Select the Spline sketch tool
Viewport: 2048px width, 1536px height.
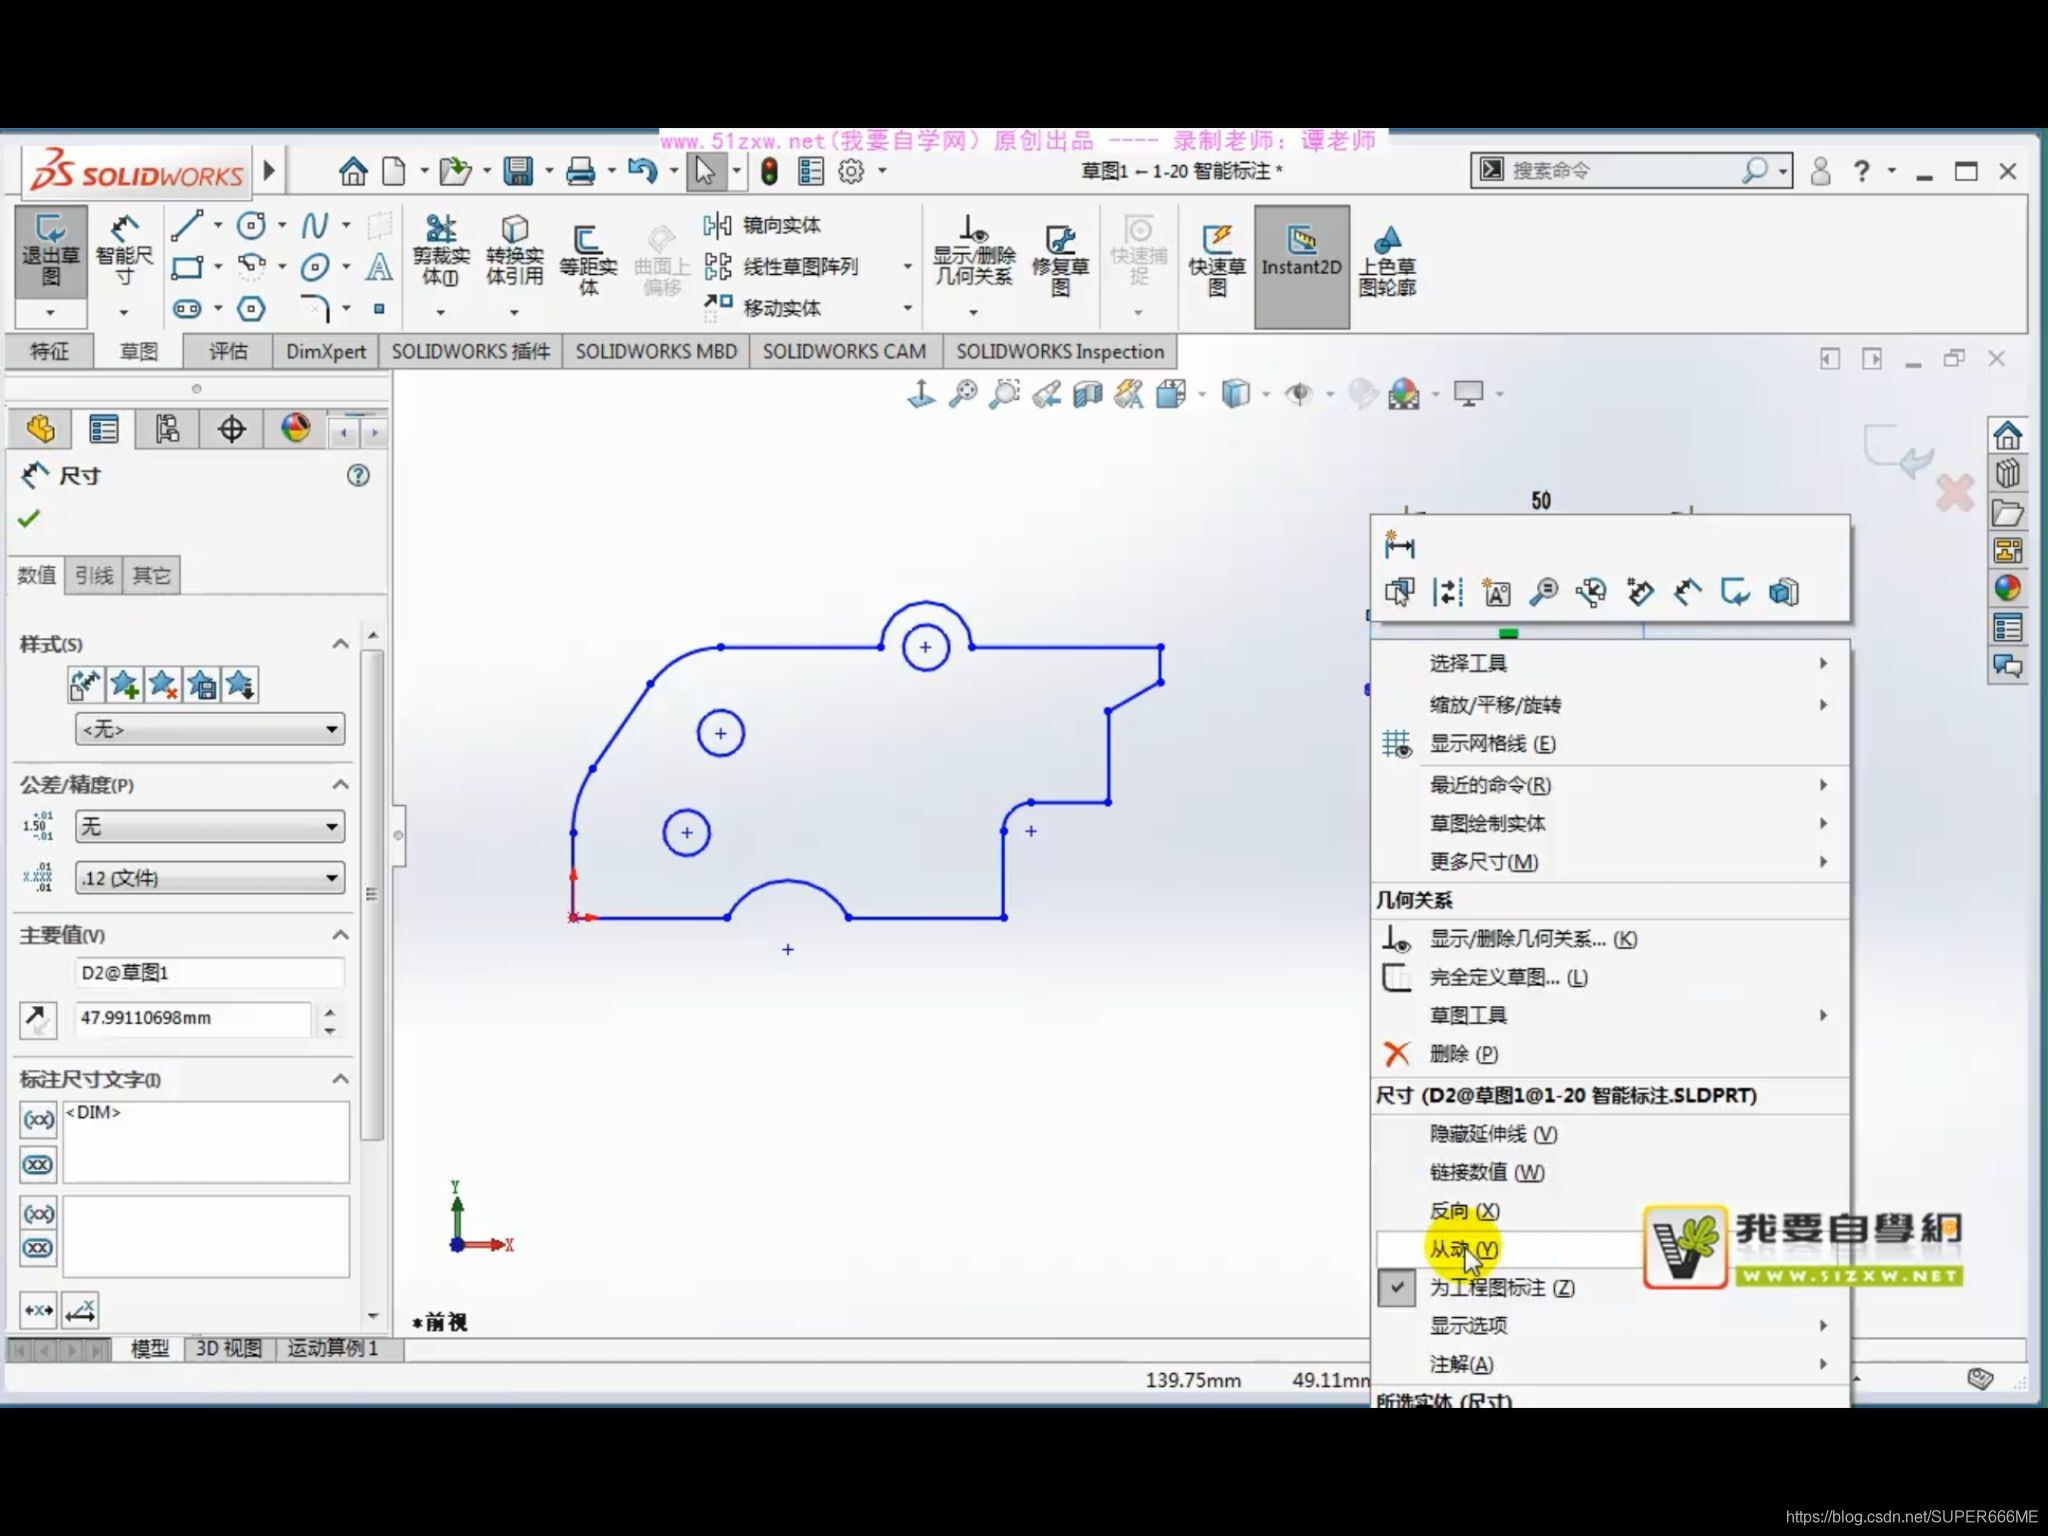tap(315, 225)
